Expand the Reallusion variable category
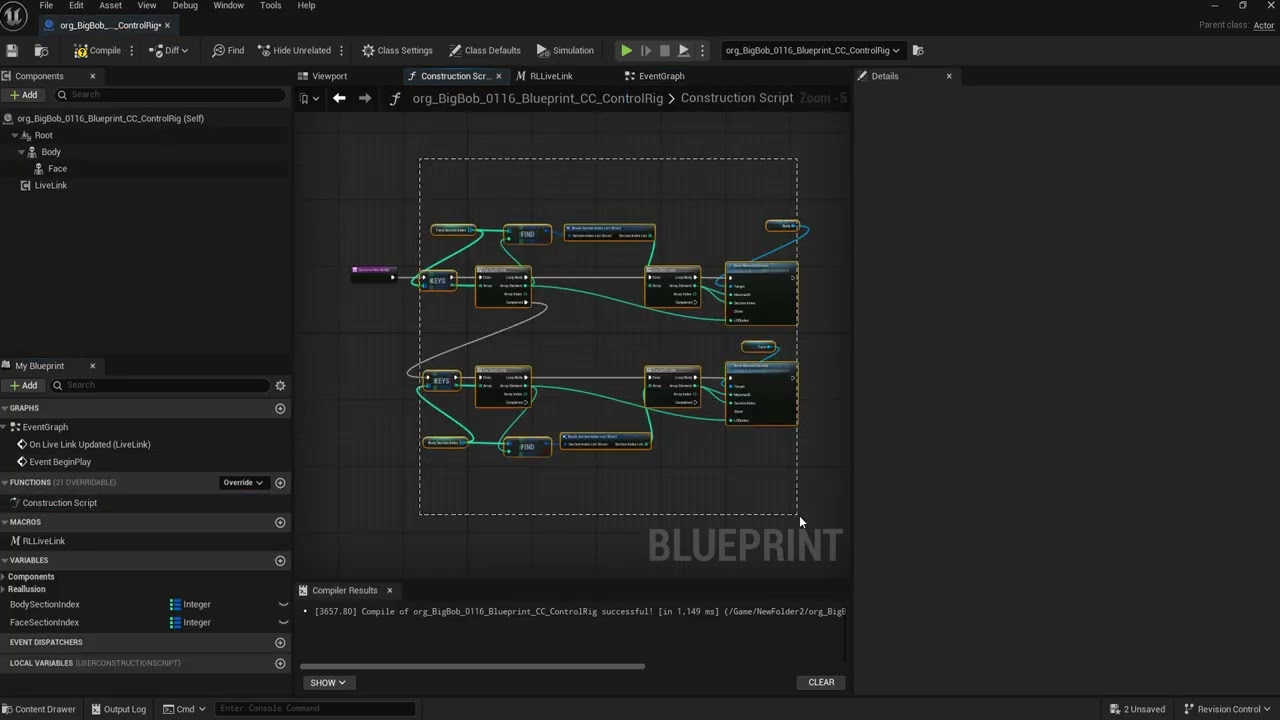Image resolution: width=1280 pixels, height=720 pixels. coord(4,590)
